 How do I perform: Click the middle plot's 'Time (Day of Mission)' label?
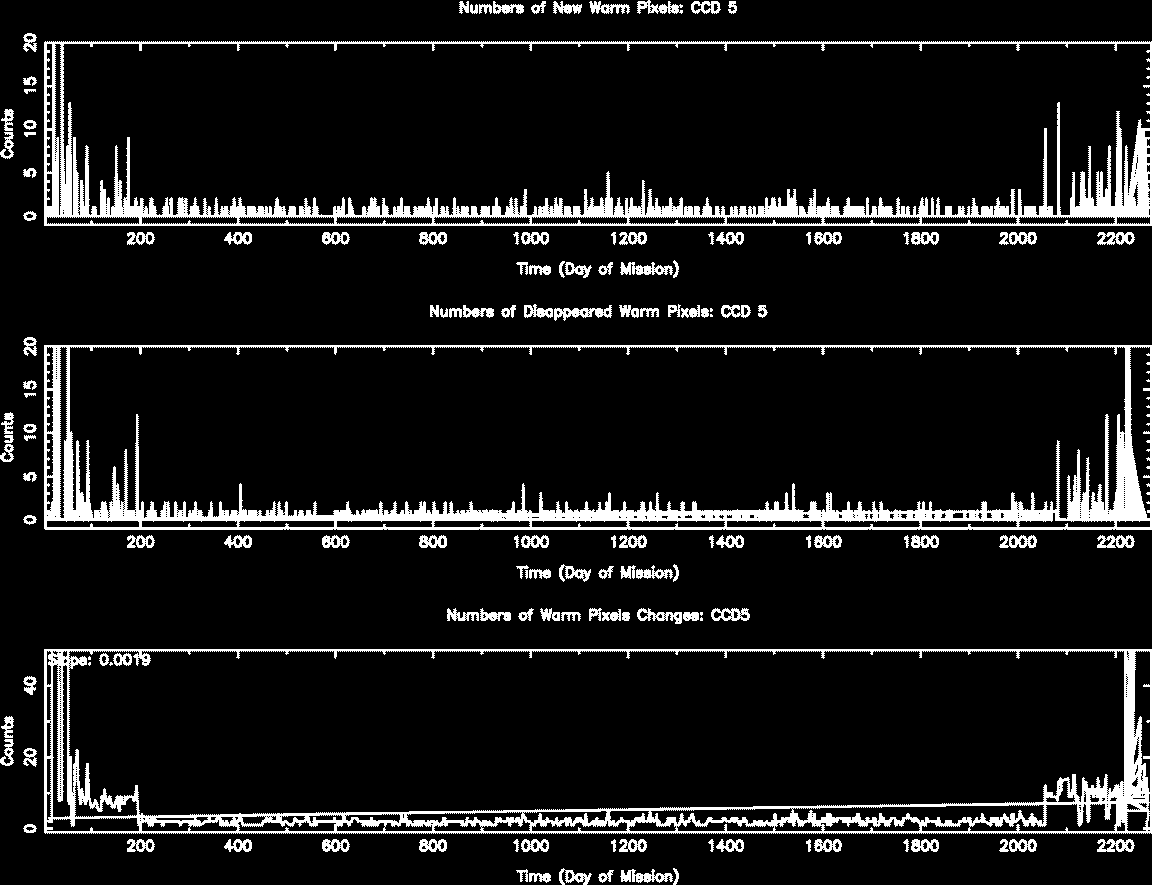pyautogui.click(x=598, y=573)
